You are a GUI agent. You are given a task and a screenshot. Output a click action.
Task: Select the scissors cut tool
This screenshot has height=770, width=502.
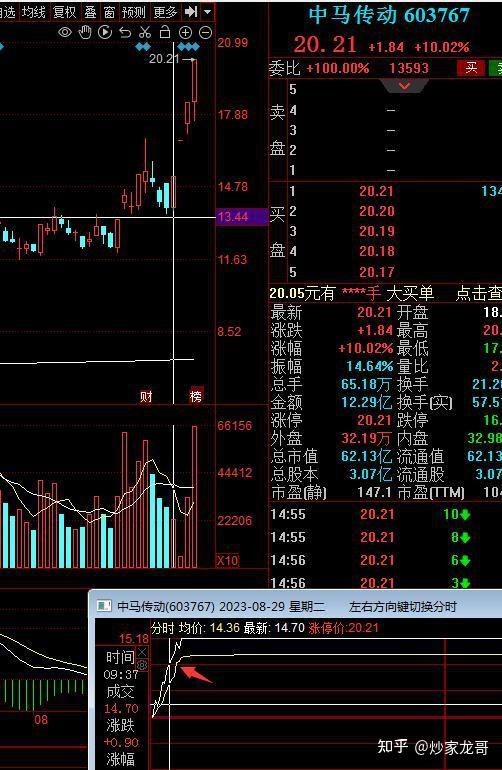(x=144, y=33)
